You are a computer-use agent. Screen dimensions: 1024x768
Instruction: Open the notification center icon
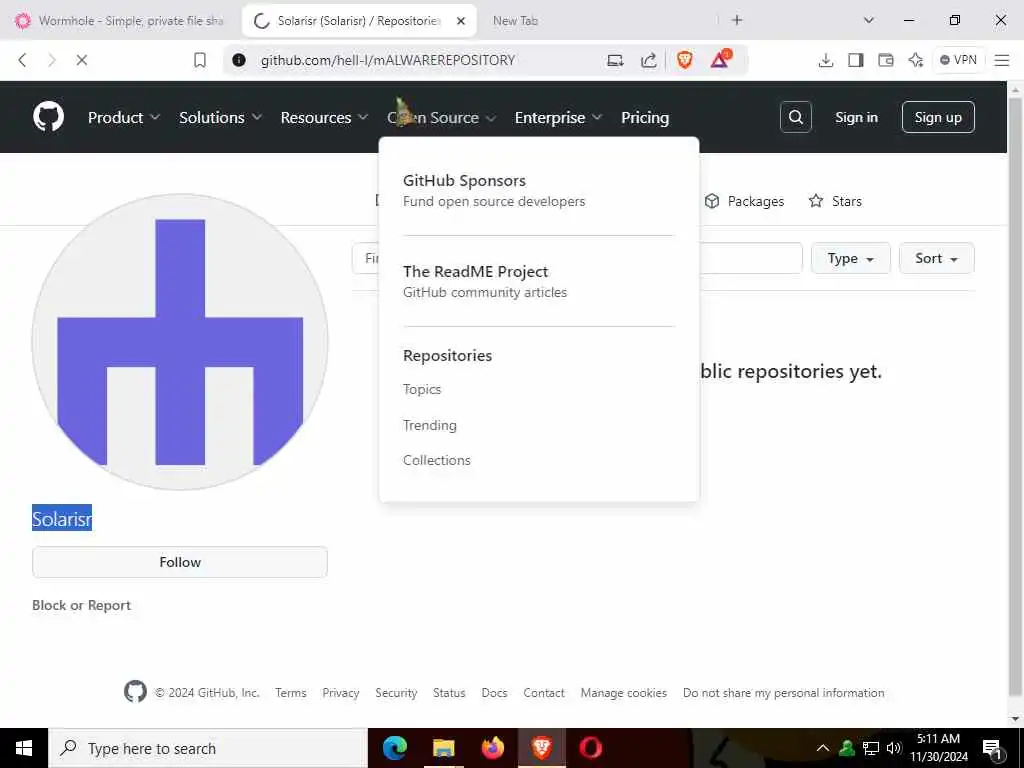(991, 748)
